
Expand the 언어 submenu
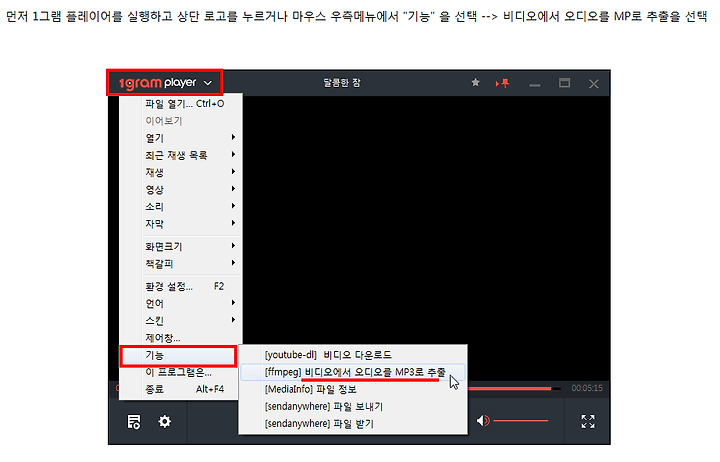[181, 303]
